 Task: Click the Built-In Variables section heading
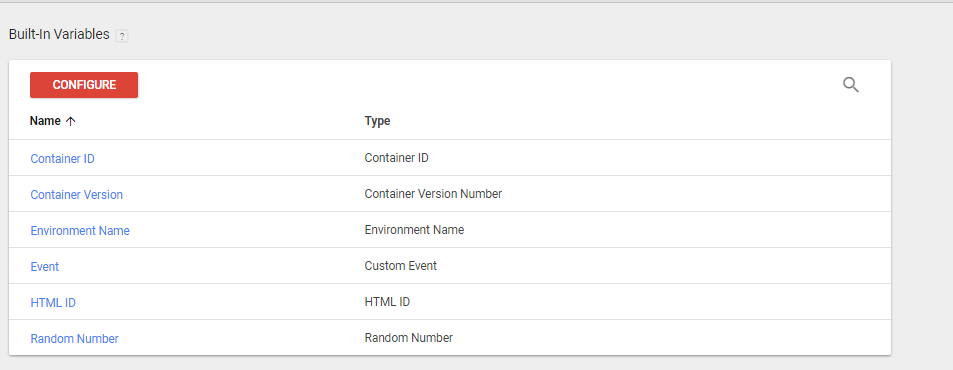tap(59, 35)
